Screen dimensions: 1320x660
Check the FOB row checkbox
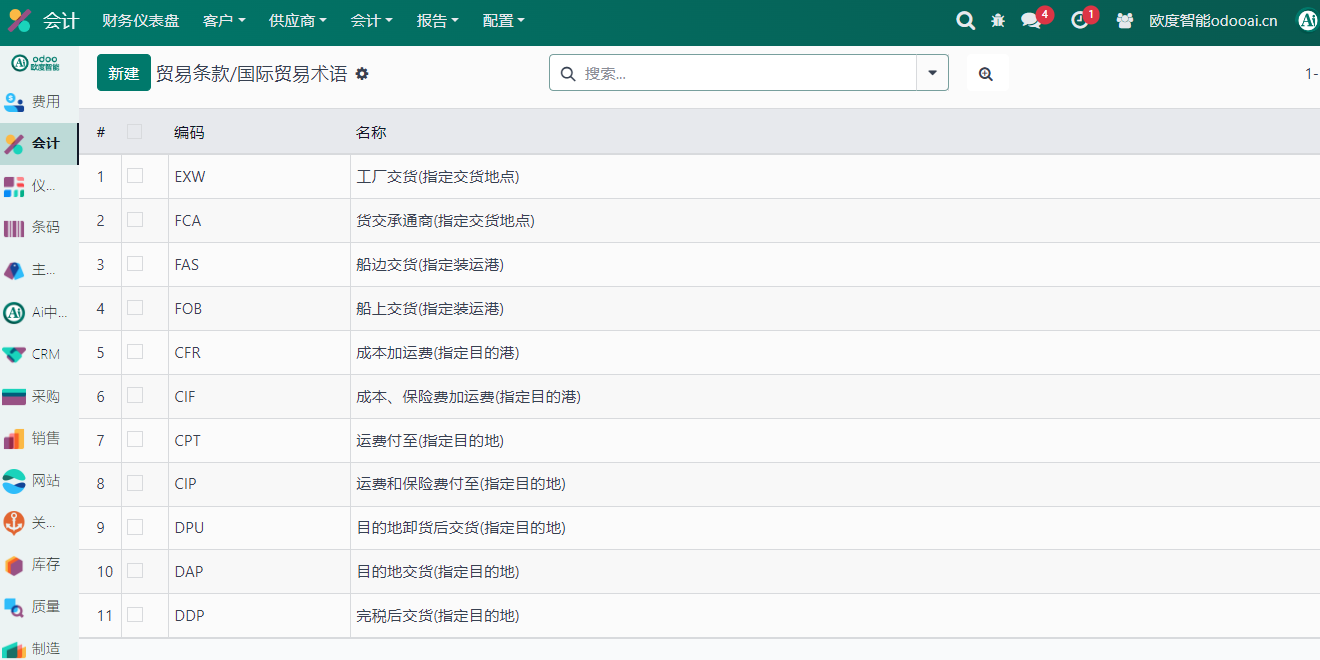tap(135, 308)
